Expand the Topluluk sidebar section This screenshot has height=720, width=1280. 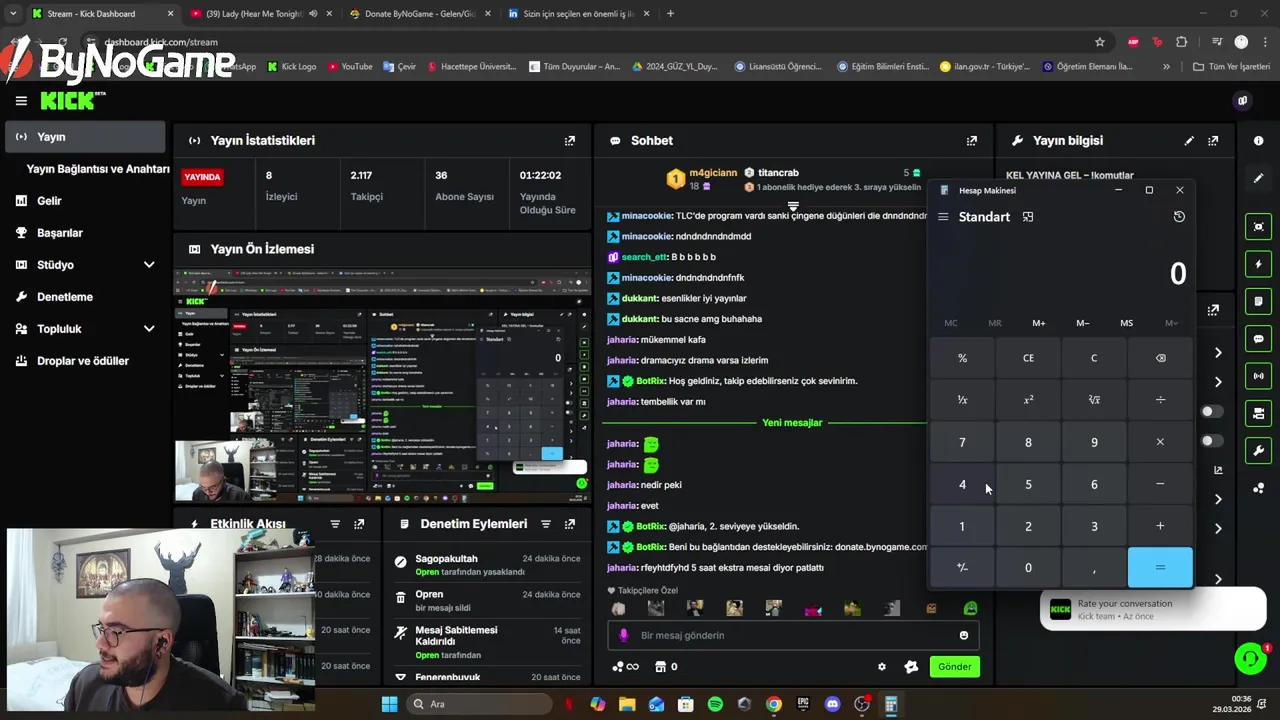coord(149,329)
